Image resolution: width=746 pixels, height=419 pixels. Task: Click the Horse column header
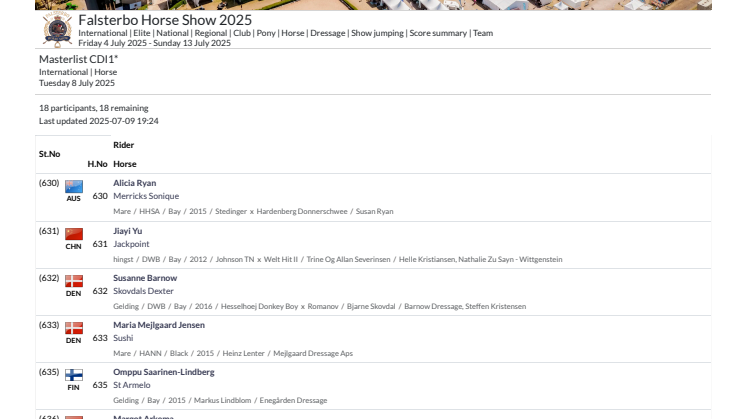[x=125, y=164]
